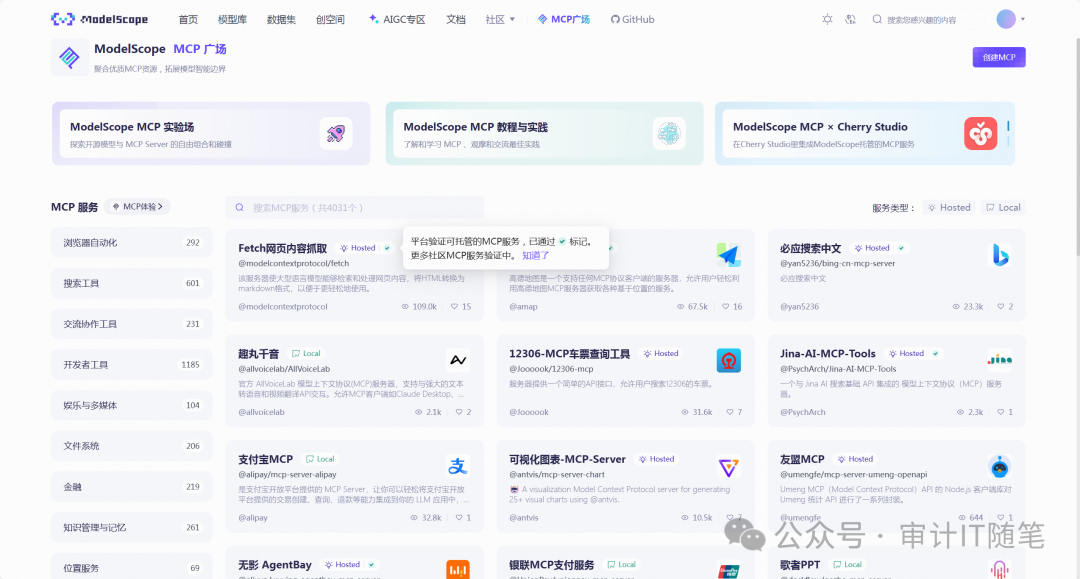The width and height of the screenshot is (1080, 579).
Task: Select 搜索工具 category
Action: coord(132,284)
